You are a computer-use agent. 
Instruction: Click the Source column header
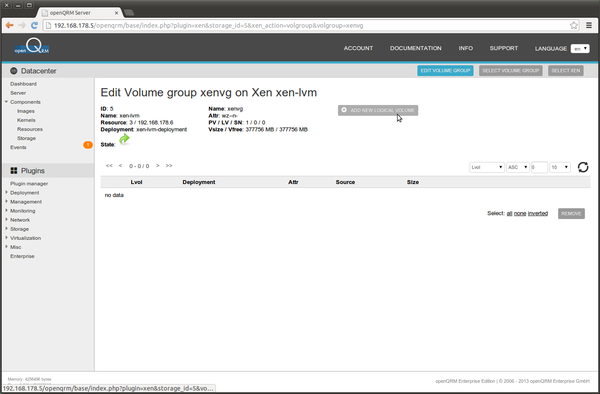click(345, 182)
